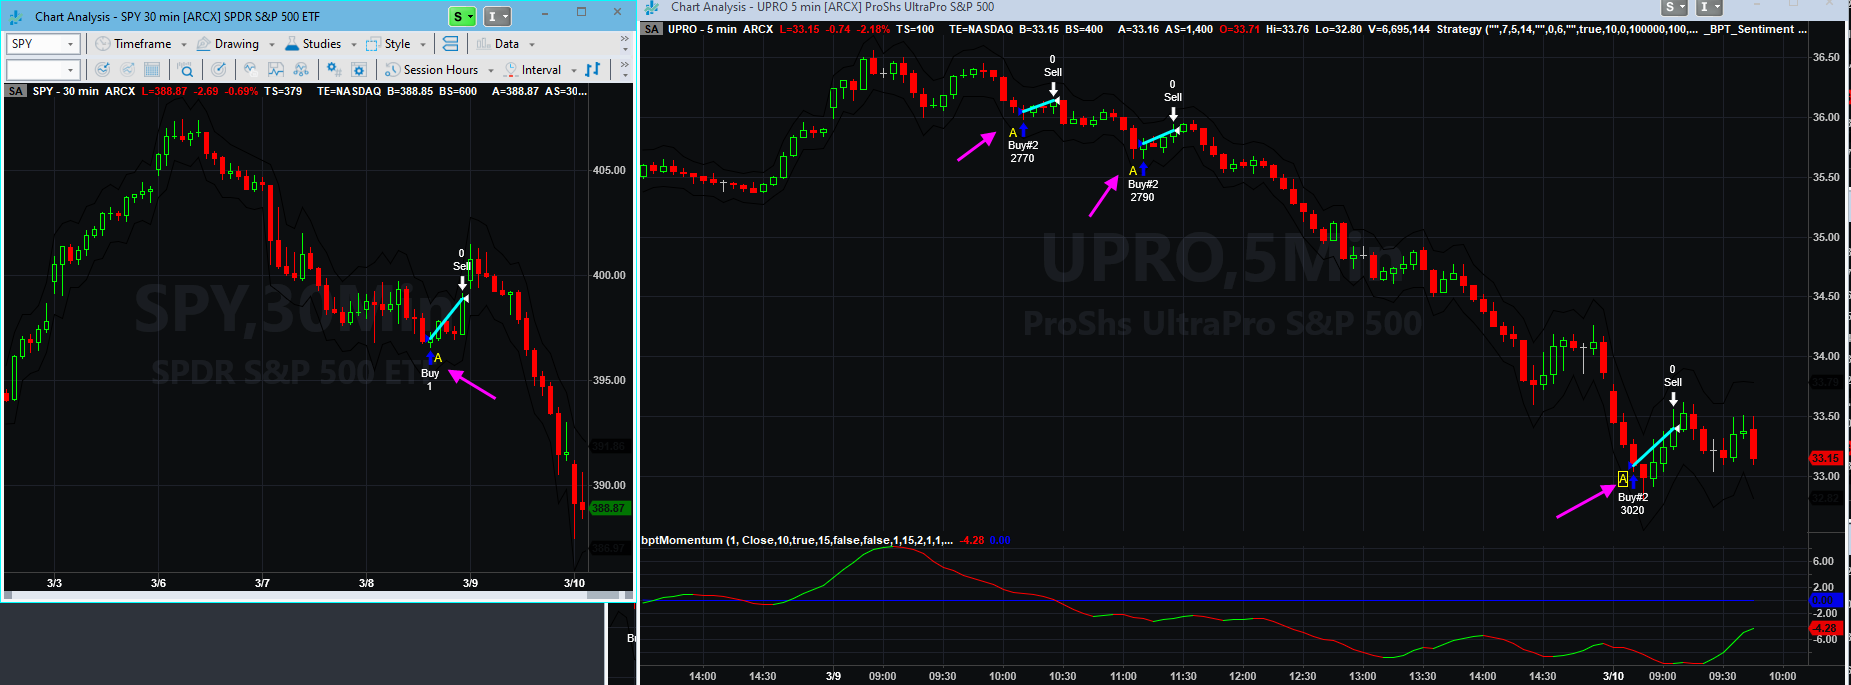Click the grid table icon in toolbar
Screen dimensions: 1851x685
[x=152, y=70]
